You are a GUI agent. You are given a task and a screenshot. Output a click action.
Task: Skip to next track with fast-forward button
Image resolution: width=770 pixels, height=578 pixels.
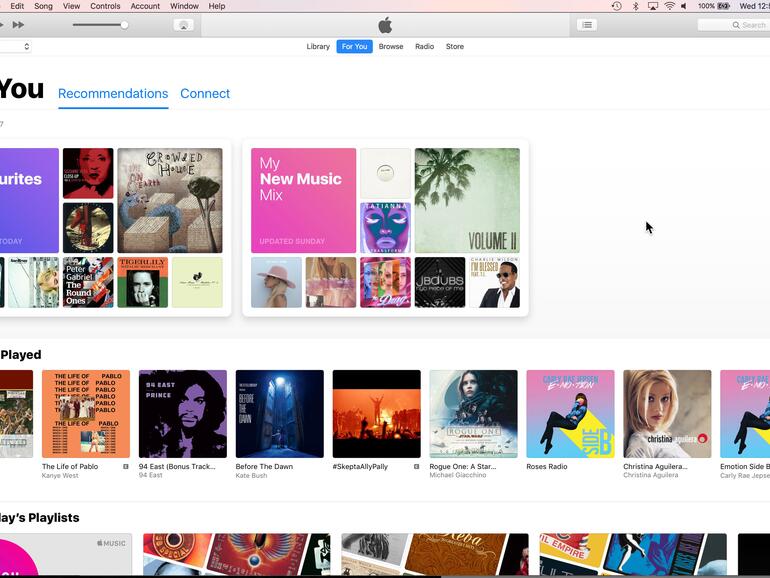click(x=18, y=25)
